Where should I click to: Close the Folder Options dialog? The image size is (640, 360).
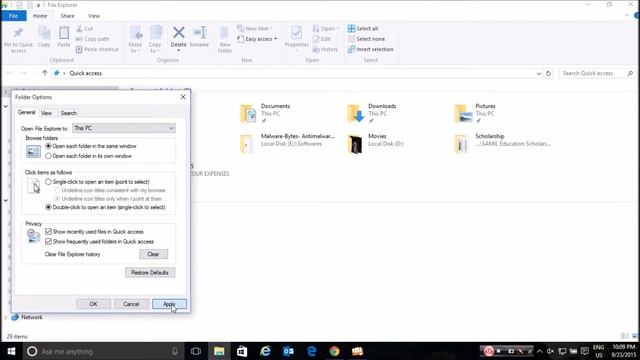click(183, 97)
